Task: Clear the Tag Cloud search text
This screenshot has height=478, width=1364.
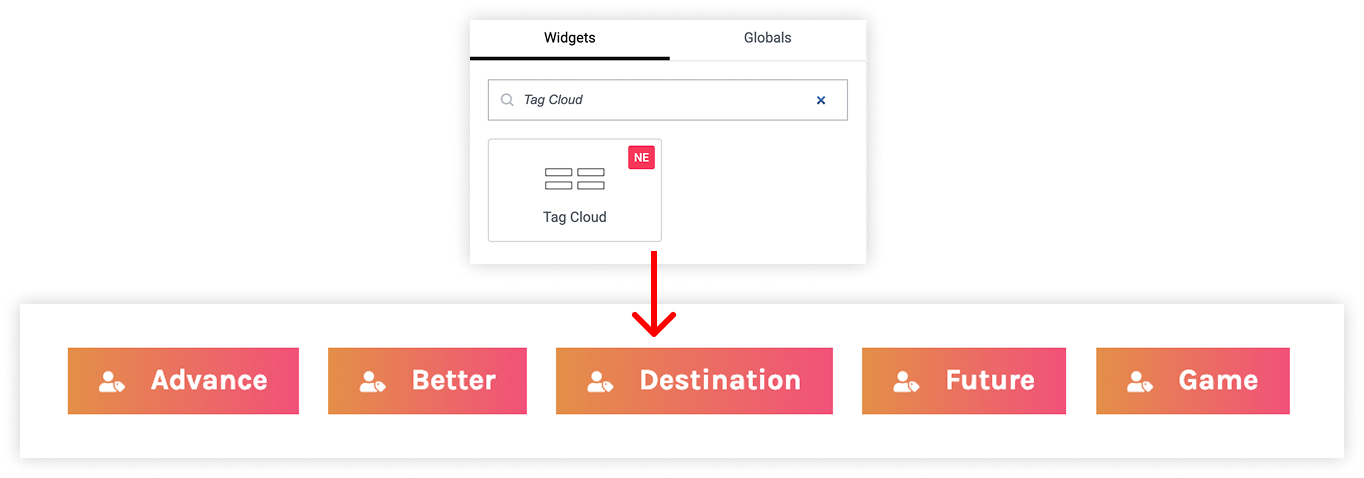Action: 821,100
